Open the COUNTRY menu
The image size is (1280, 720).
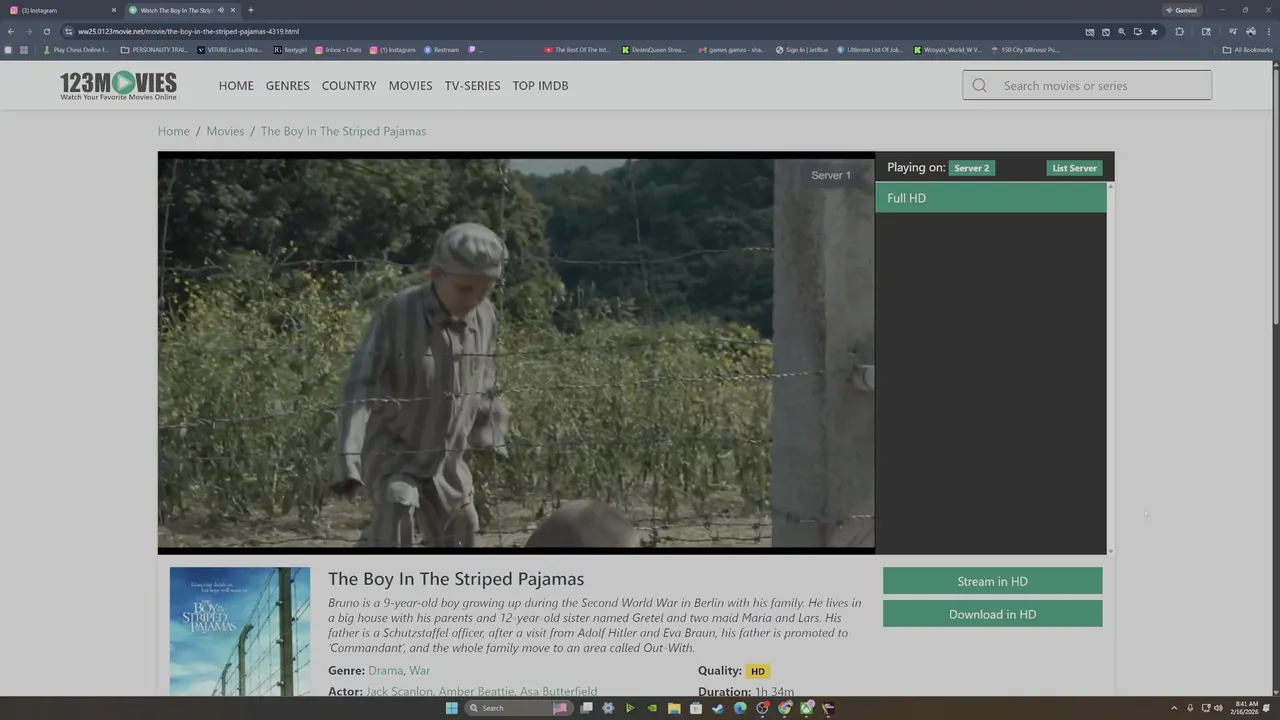(349, 86)
